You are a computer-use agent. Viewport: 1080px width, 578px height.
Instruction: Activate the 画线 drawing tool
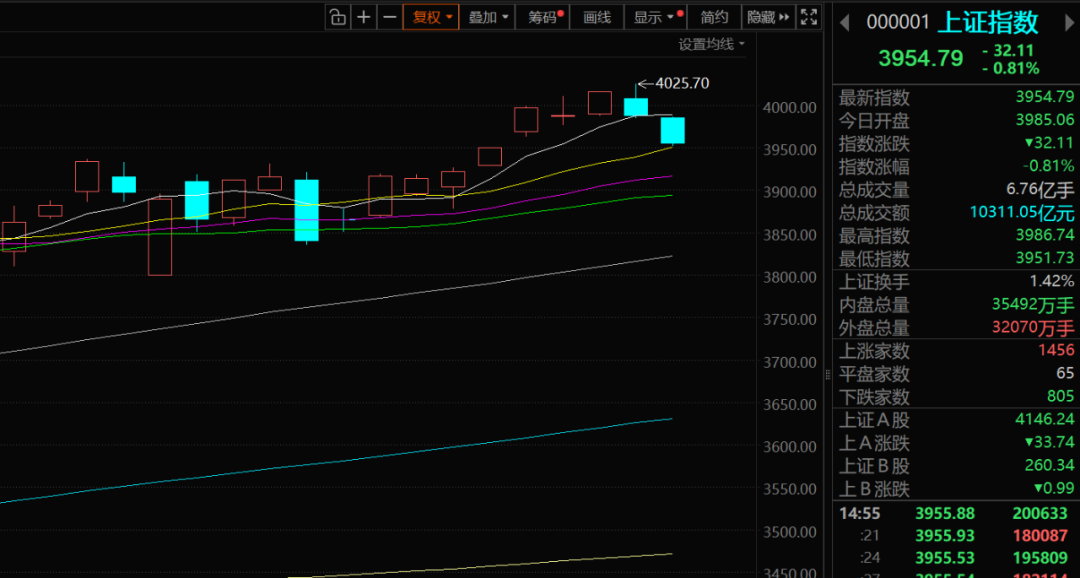(596, 17)
